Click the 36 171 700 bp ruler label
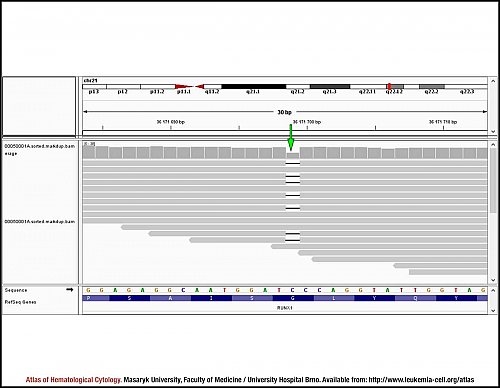This screenshot has height=388, width=500. pyautogui.click(x=307, y=122)
